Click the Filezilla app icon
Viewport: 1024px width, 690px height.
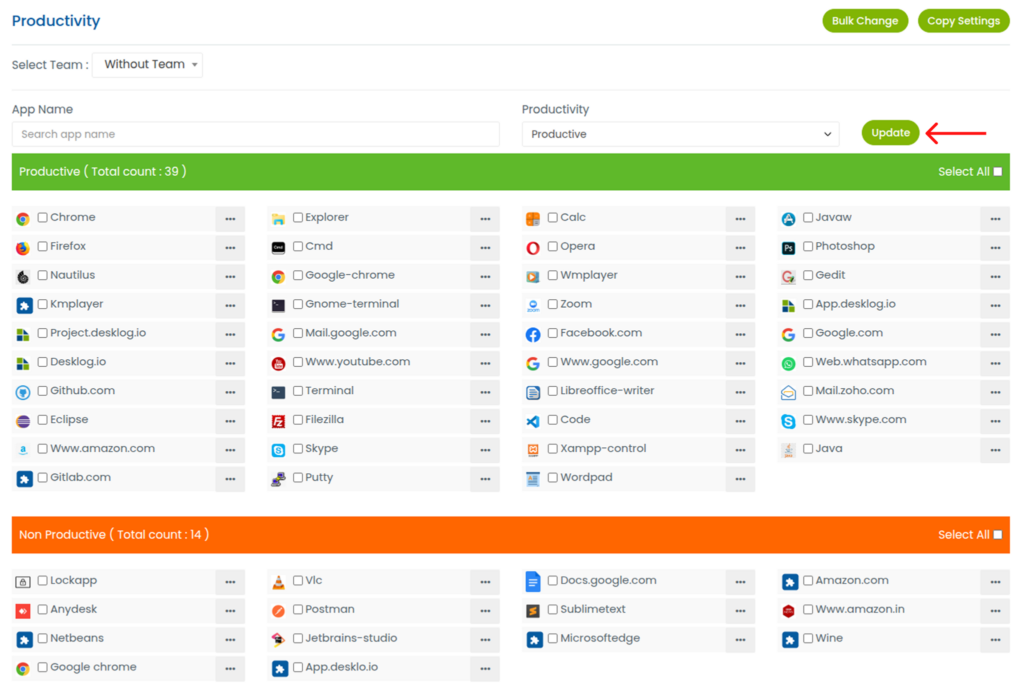pos(278,421)
